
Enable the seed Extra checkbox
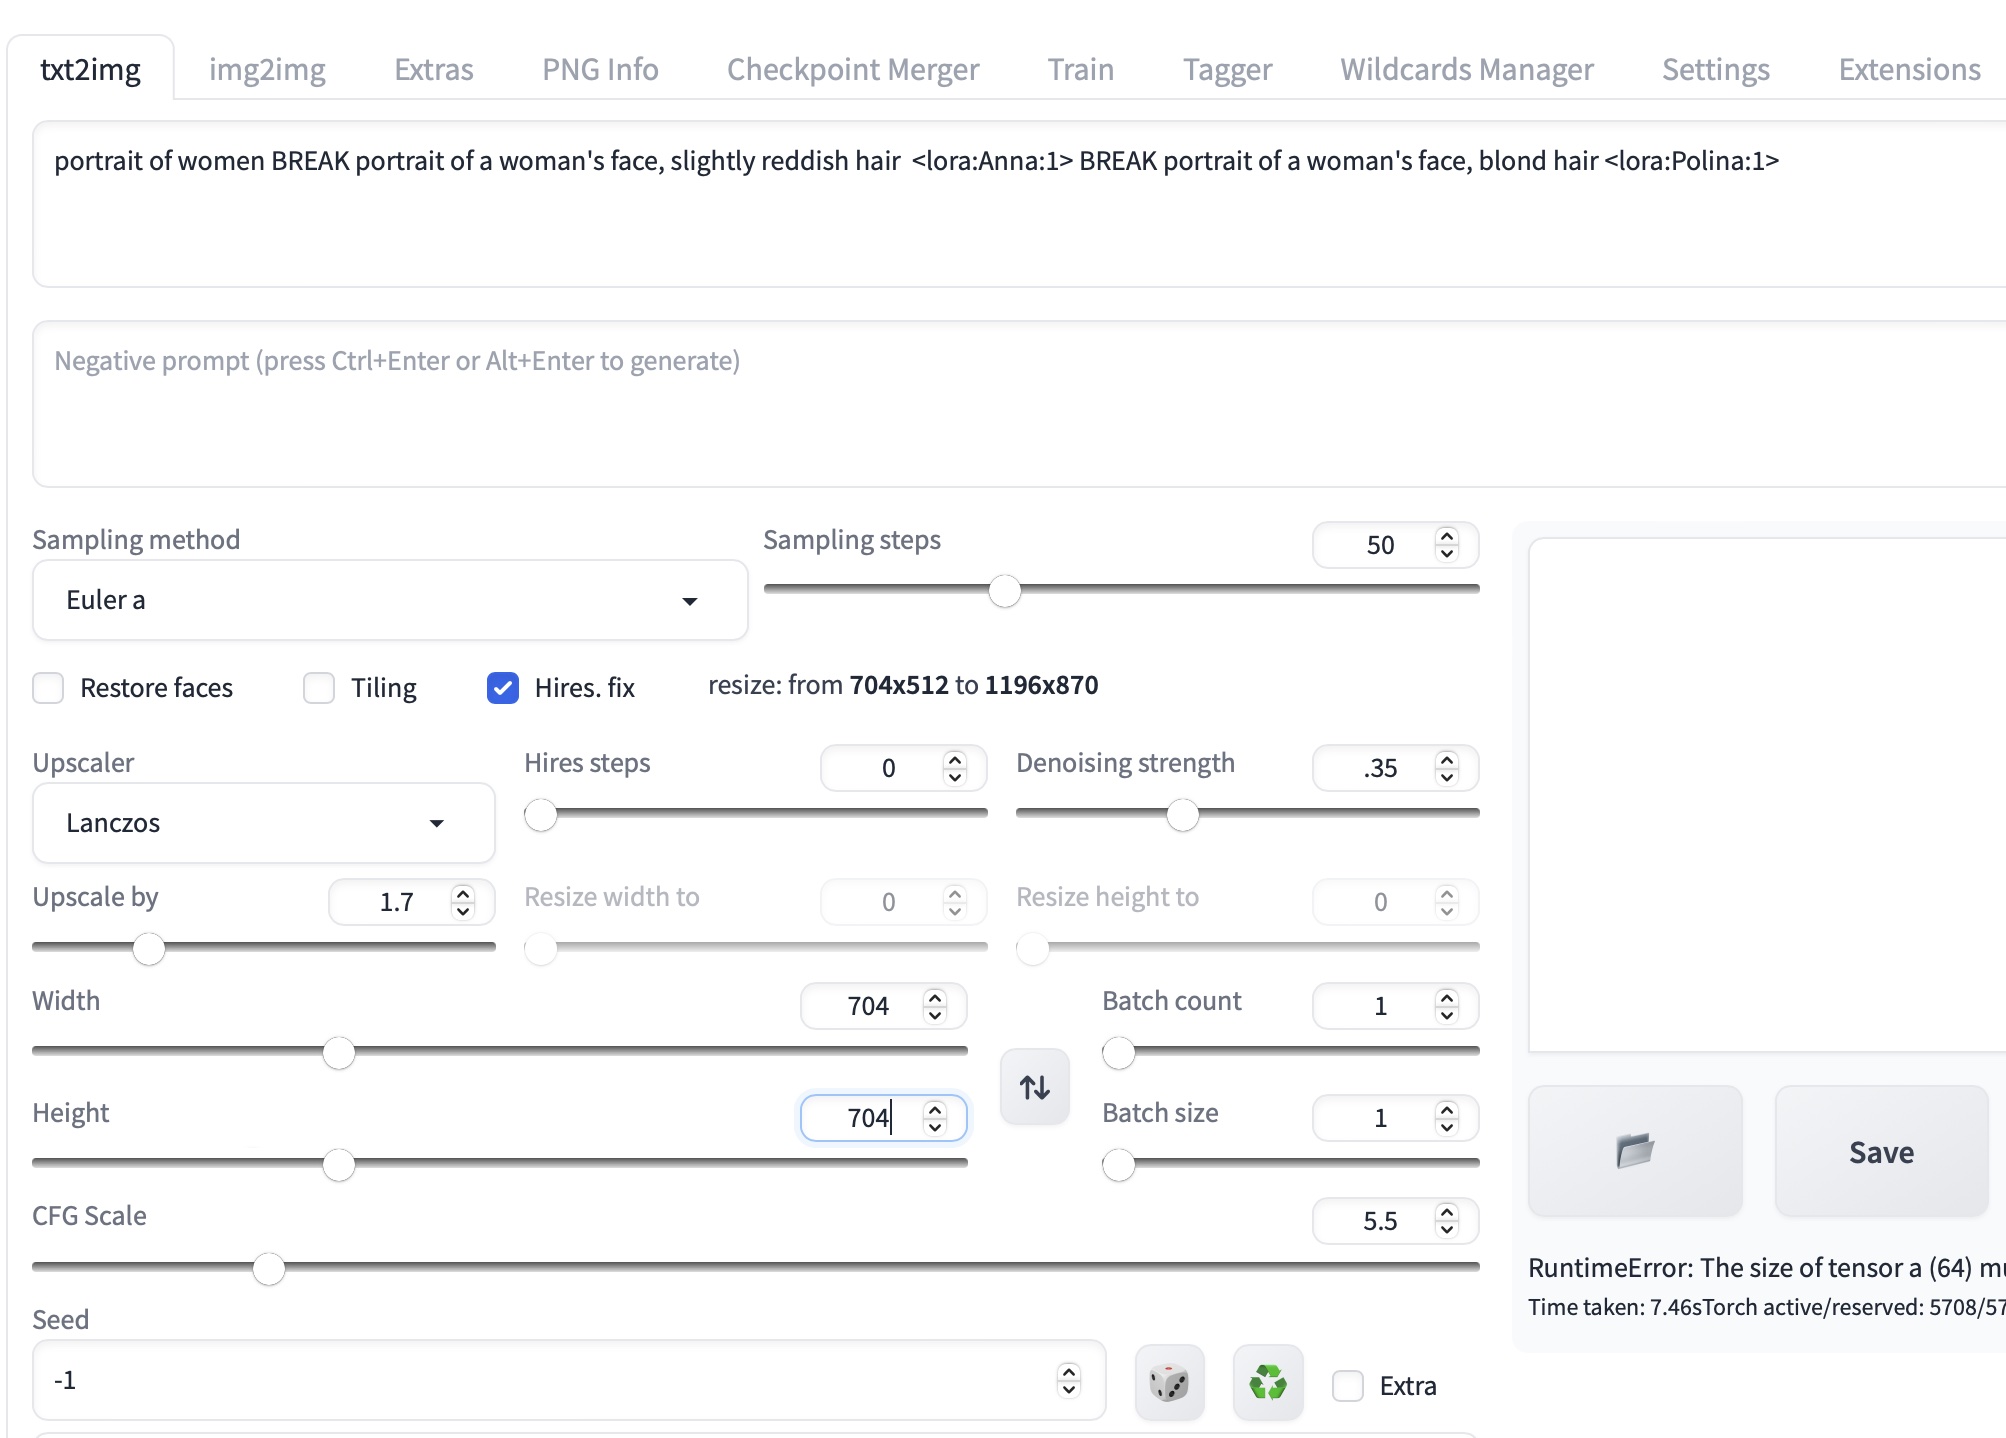pyautogui.click(x=1347, y=1386)
